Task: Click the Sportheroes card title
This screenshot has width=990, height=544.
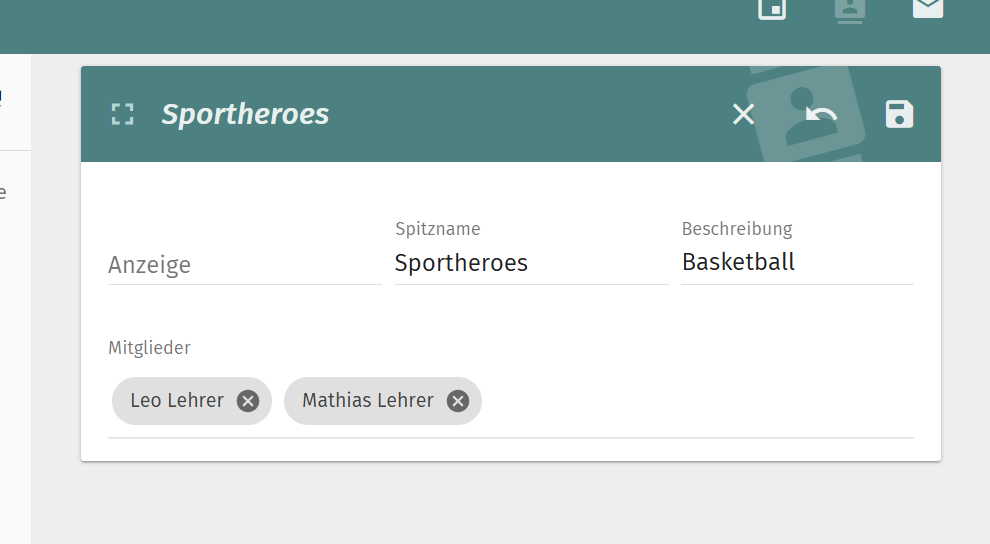Action: (245, 114)
